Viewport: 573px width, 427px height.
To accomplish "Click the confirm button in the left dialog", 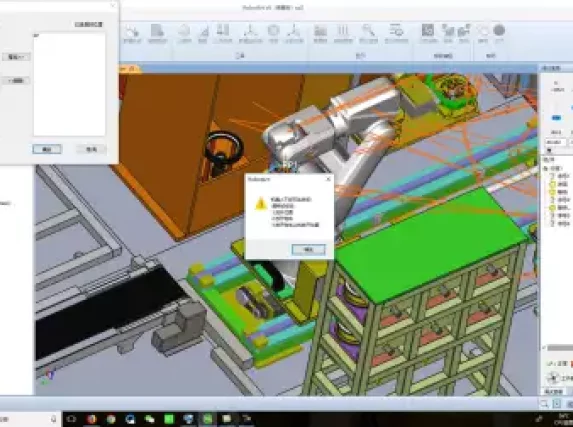I will coord(47,149).
